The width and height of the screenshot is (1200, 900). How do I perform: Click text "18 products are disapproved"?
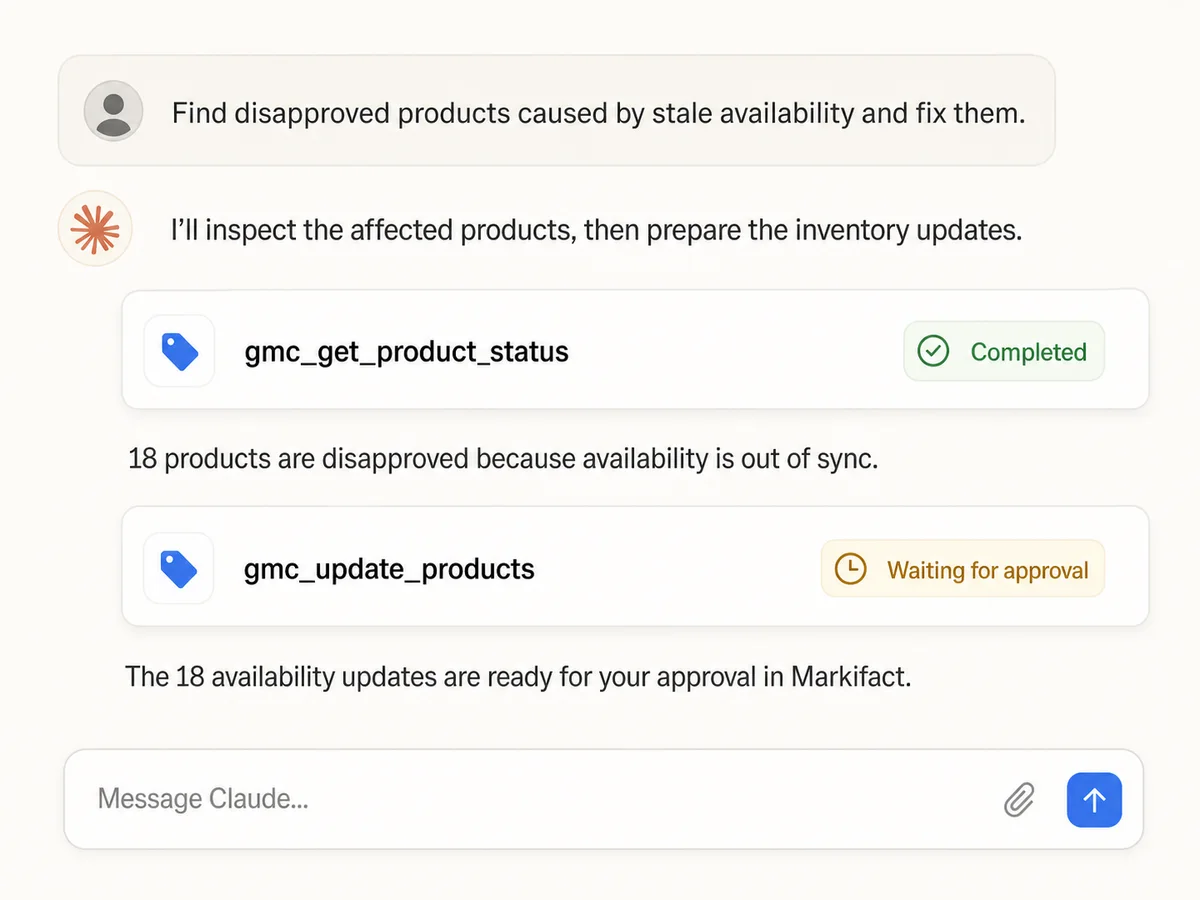[x=298, y=460]
